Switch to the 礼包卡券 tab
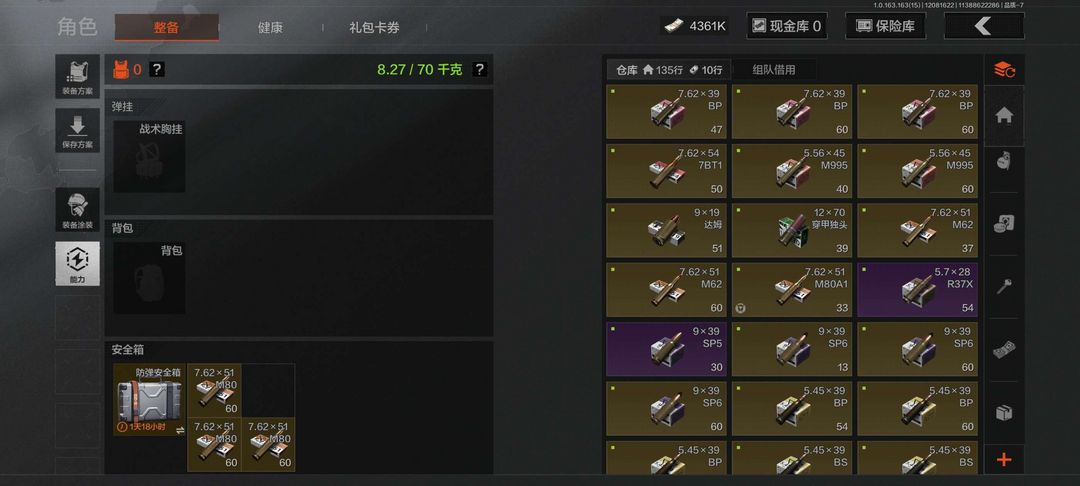The width and height of the screenshot is (1080, 486). click(x=374, y=28)
